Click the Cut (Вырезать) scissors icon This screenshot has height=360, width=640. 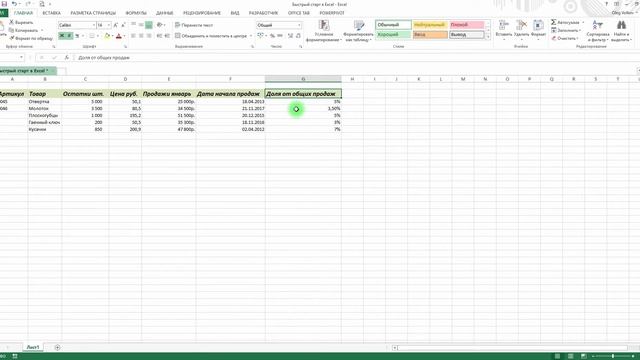tap(11, 22)
